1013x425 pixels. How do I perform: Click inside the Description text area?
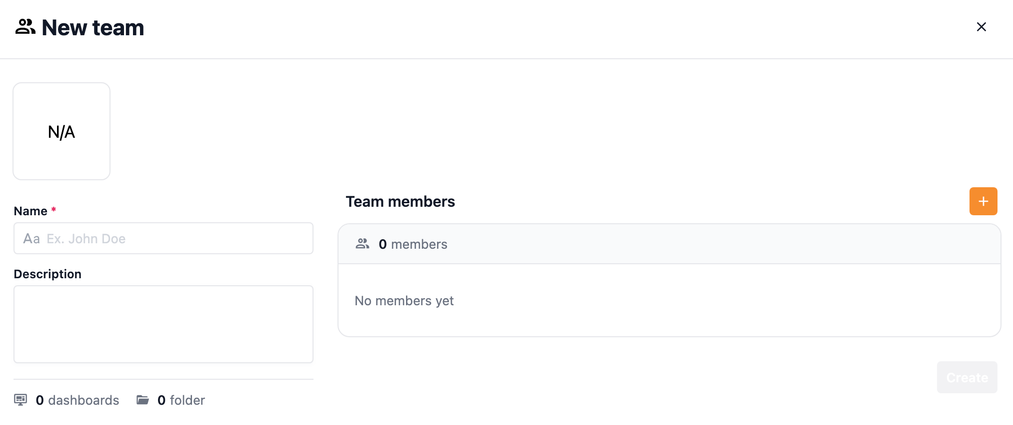163,324
